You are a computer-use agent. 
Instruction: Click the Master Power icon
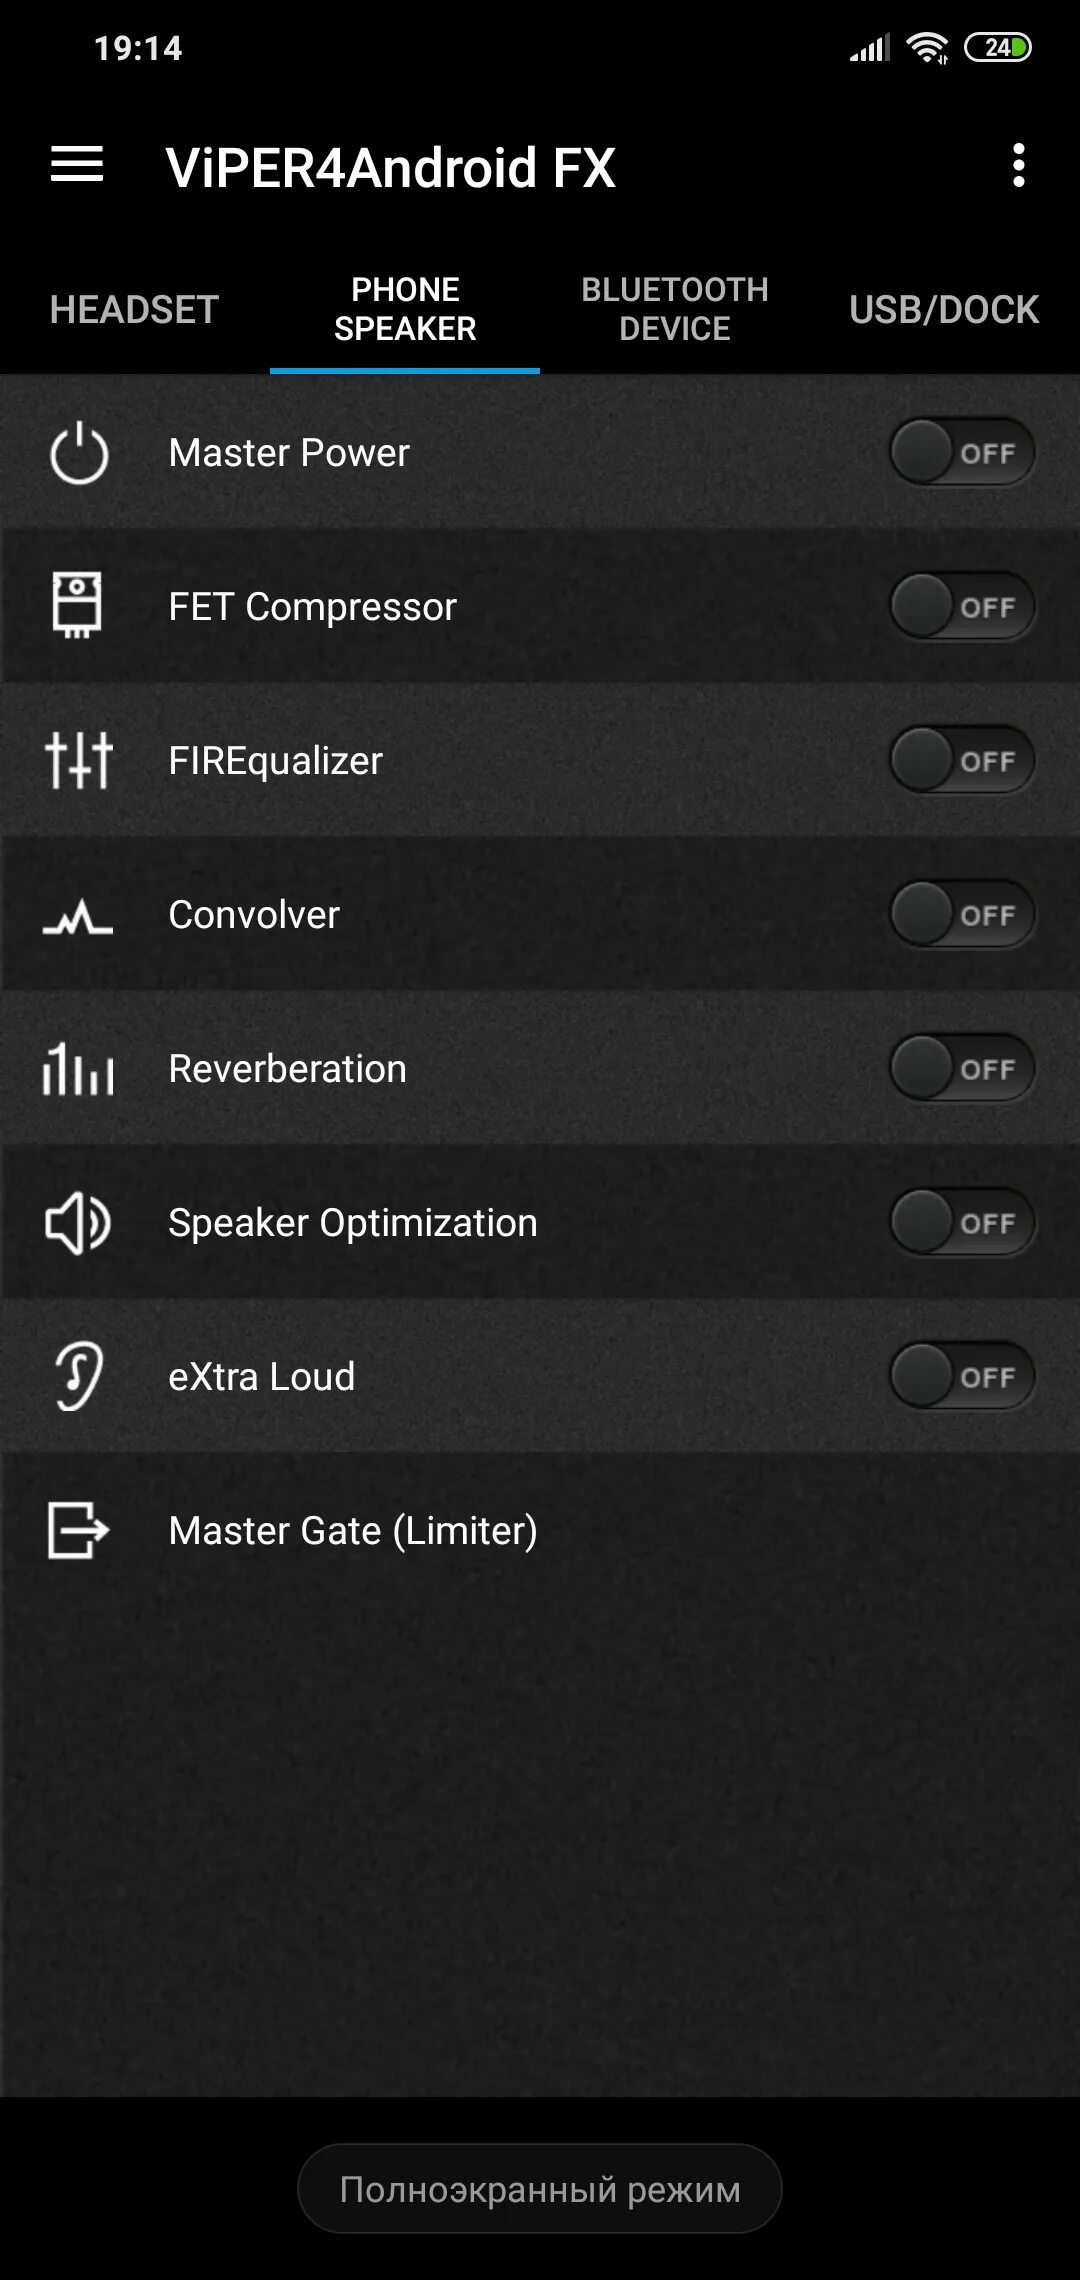click(x=79, y=453)
